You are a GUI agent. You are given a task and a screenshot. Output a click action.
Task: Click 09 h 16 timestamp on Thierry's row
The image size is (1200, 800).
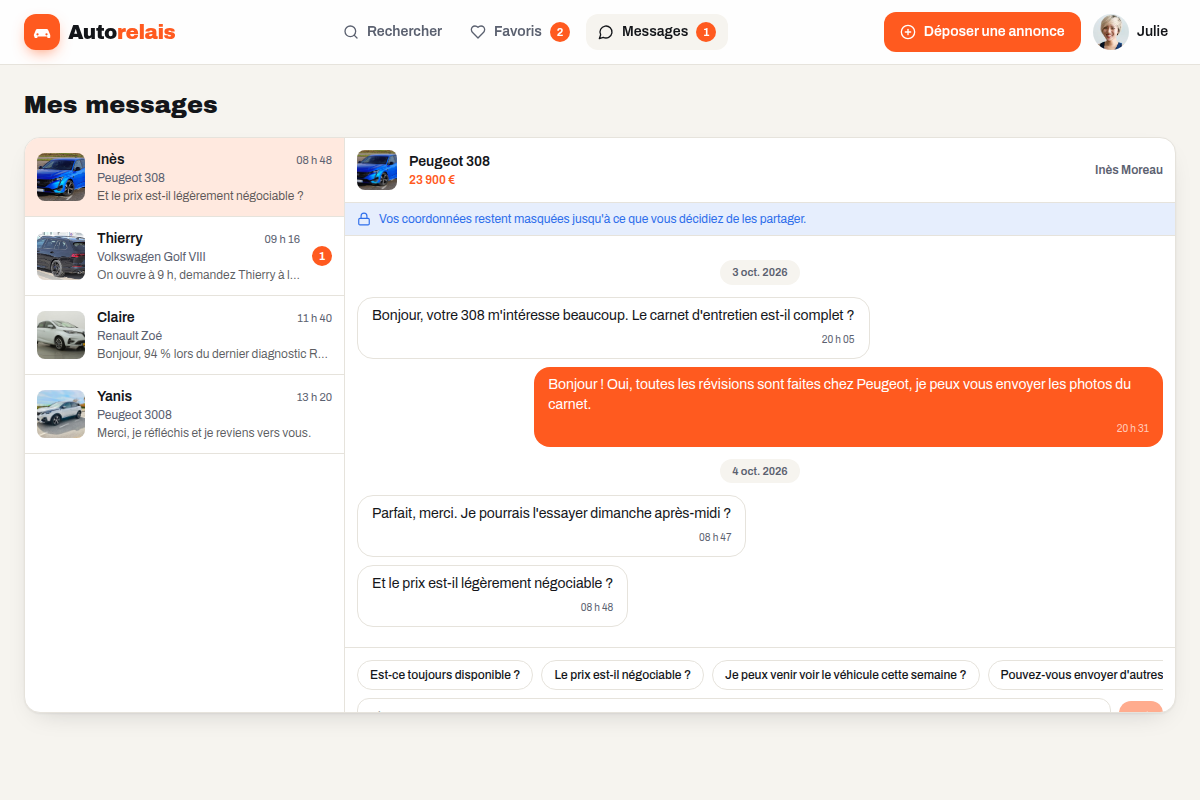(x=282, y=239)
